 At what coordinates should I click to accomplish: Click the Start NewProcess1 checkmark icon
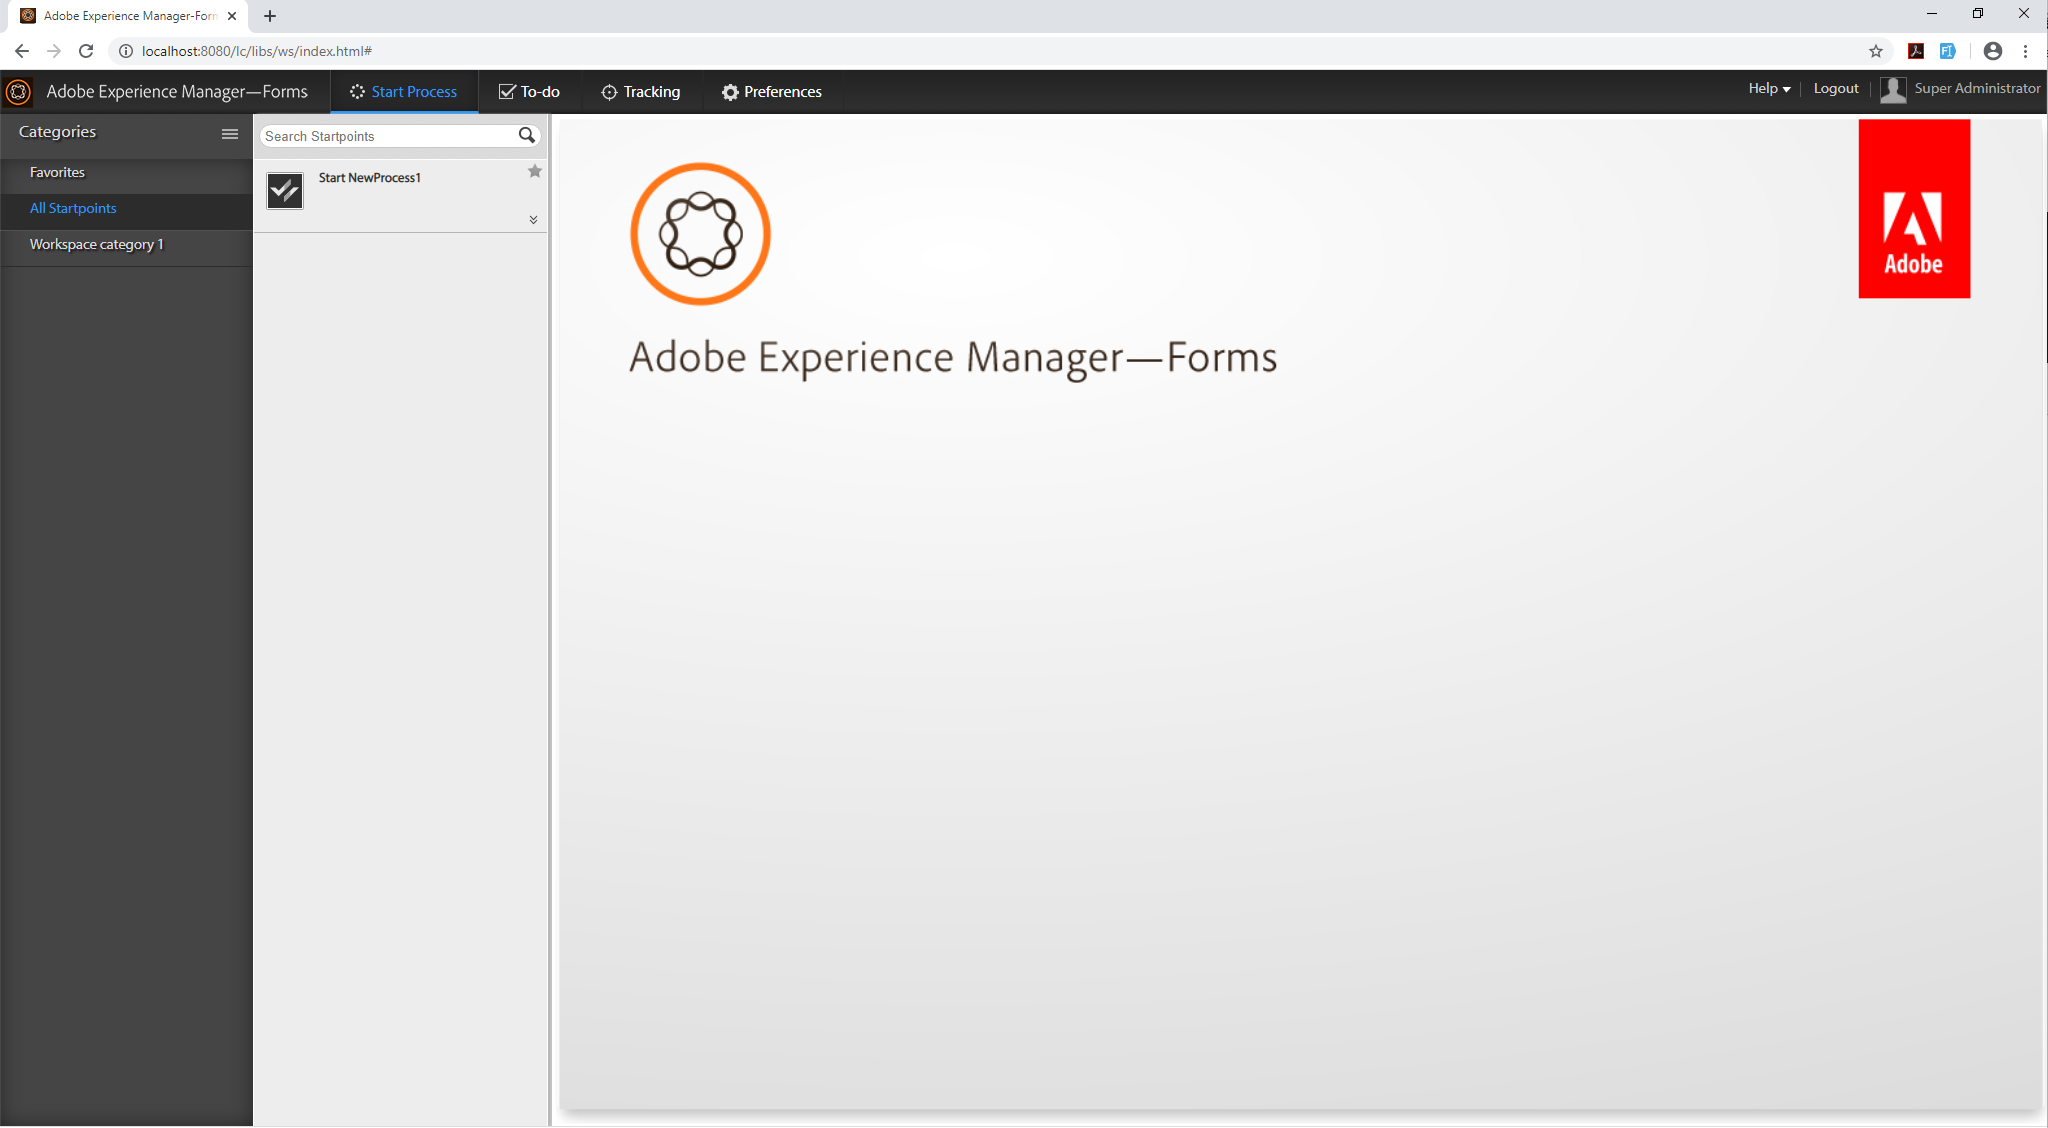click(285, 190)
